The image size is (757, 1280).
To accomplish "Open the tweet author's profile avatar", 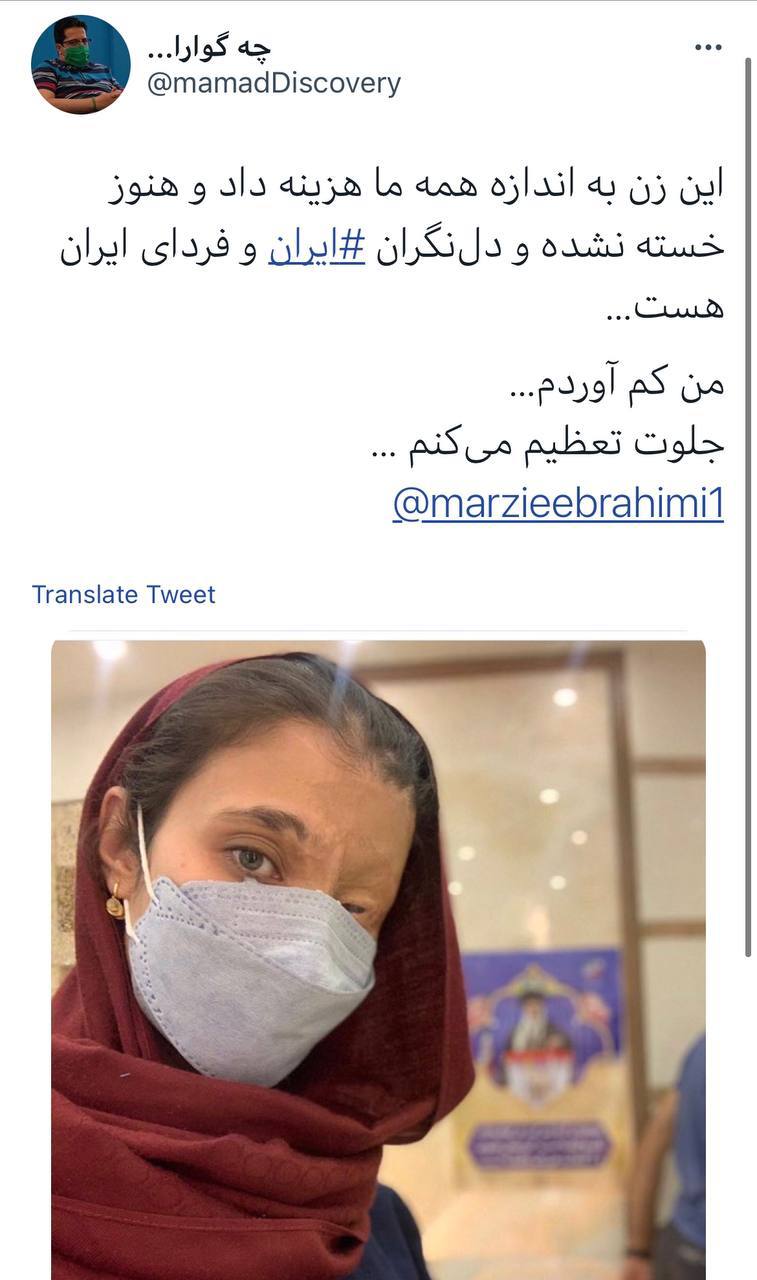I will tap(81, 65).
